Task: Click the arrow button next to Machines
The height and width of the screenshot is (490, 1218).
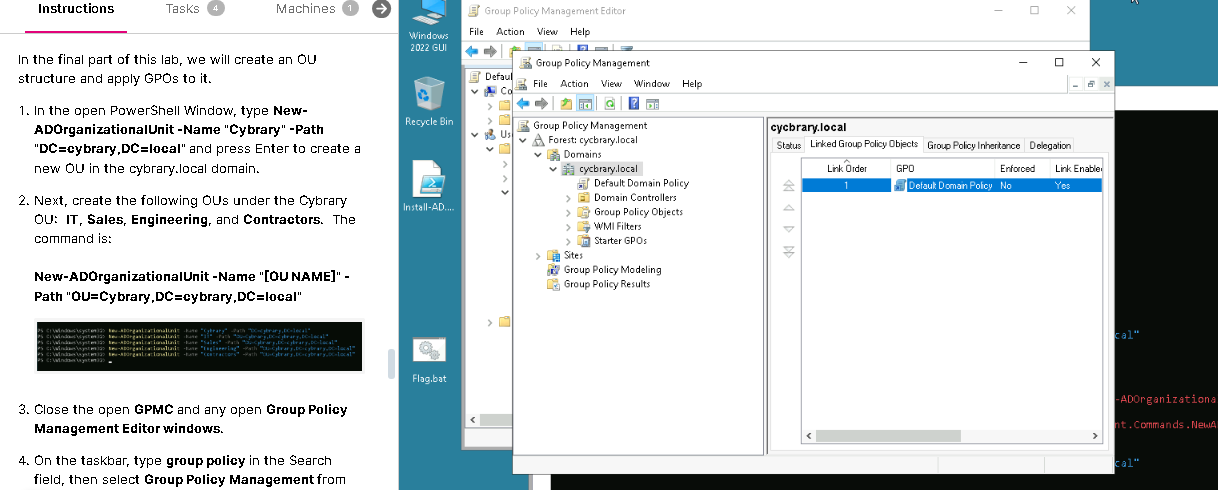Action: [381, 9]
